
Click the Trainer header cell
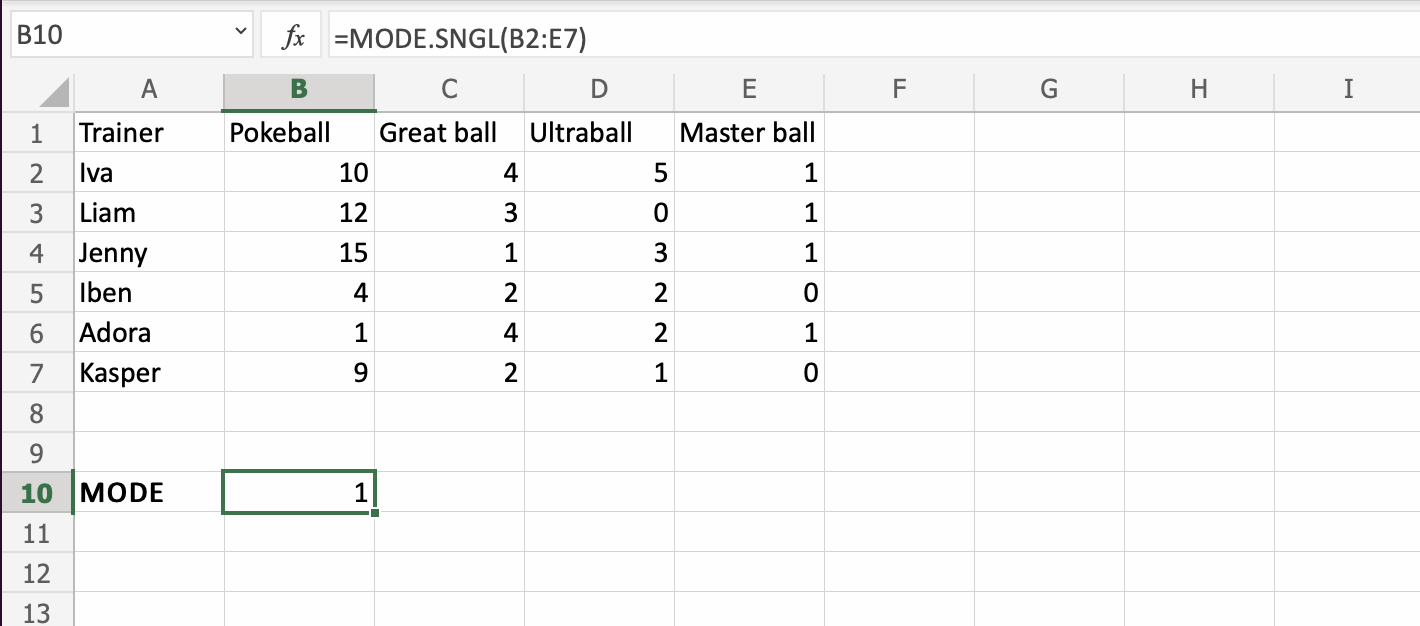point(149,132)
